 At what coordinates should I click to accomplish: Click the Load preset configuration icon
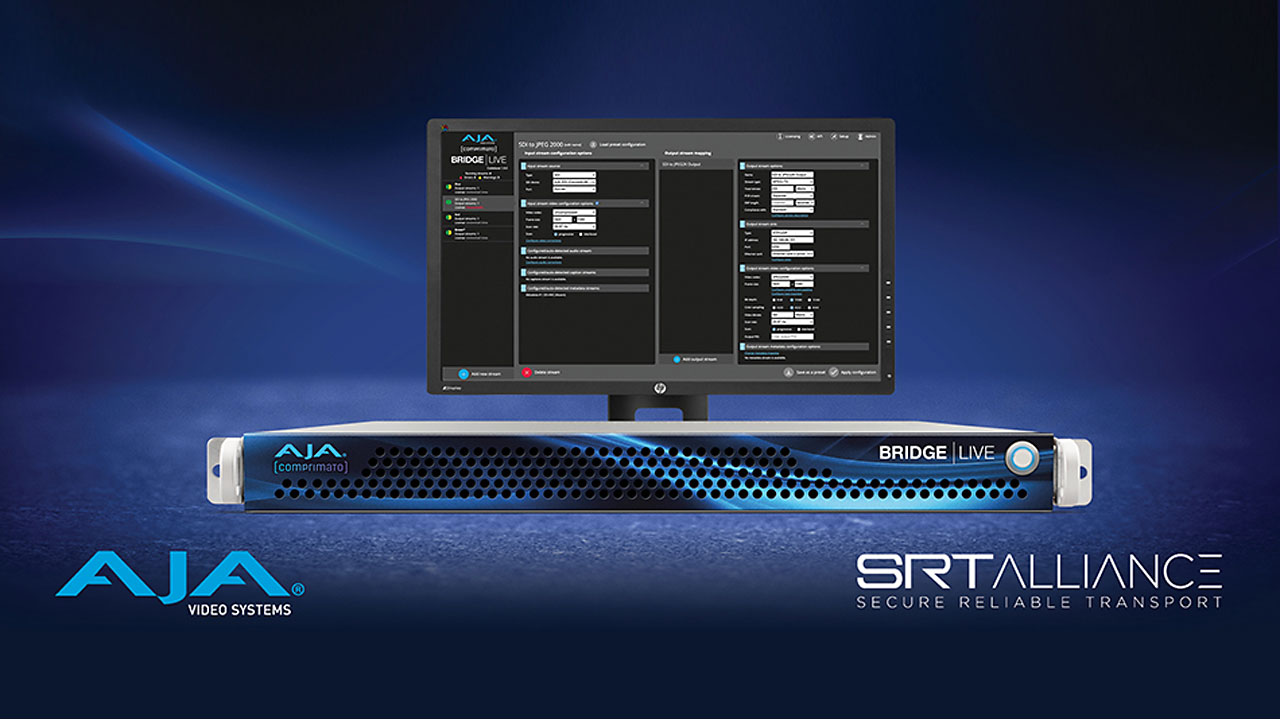(x=593, y=144)
